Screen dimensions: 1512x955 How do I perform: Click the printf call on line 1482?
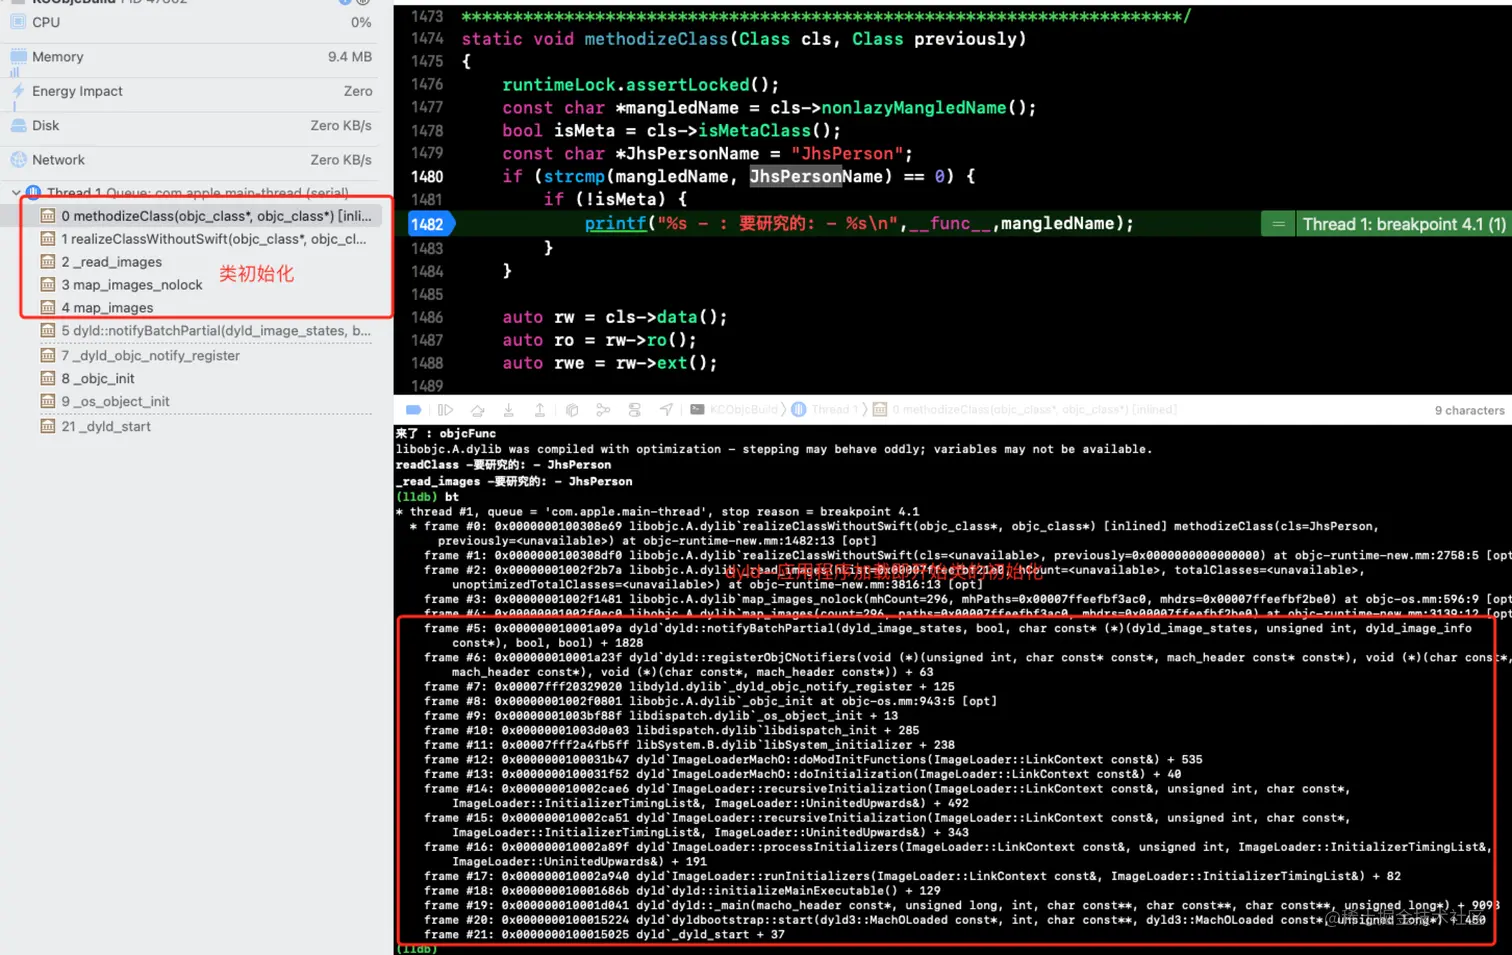point(615,223)
